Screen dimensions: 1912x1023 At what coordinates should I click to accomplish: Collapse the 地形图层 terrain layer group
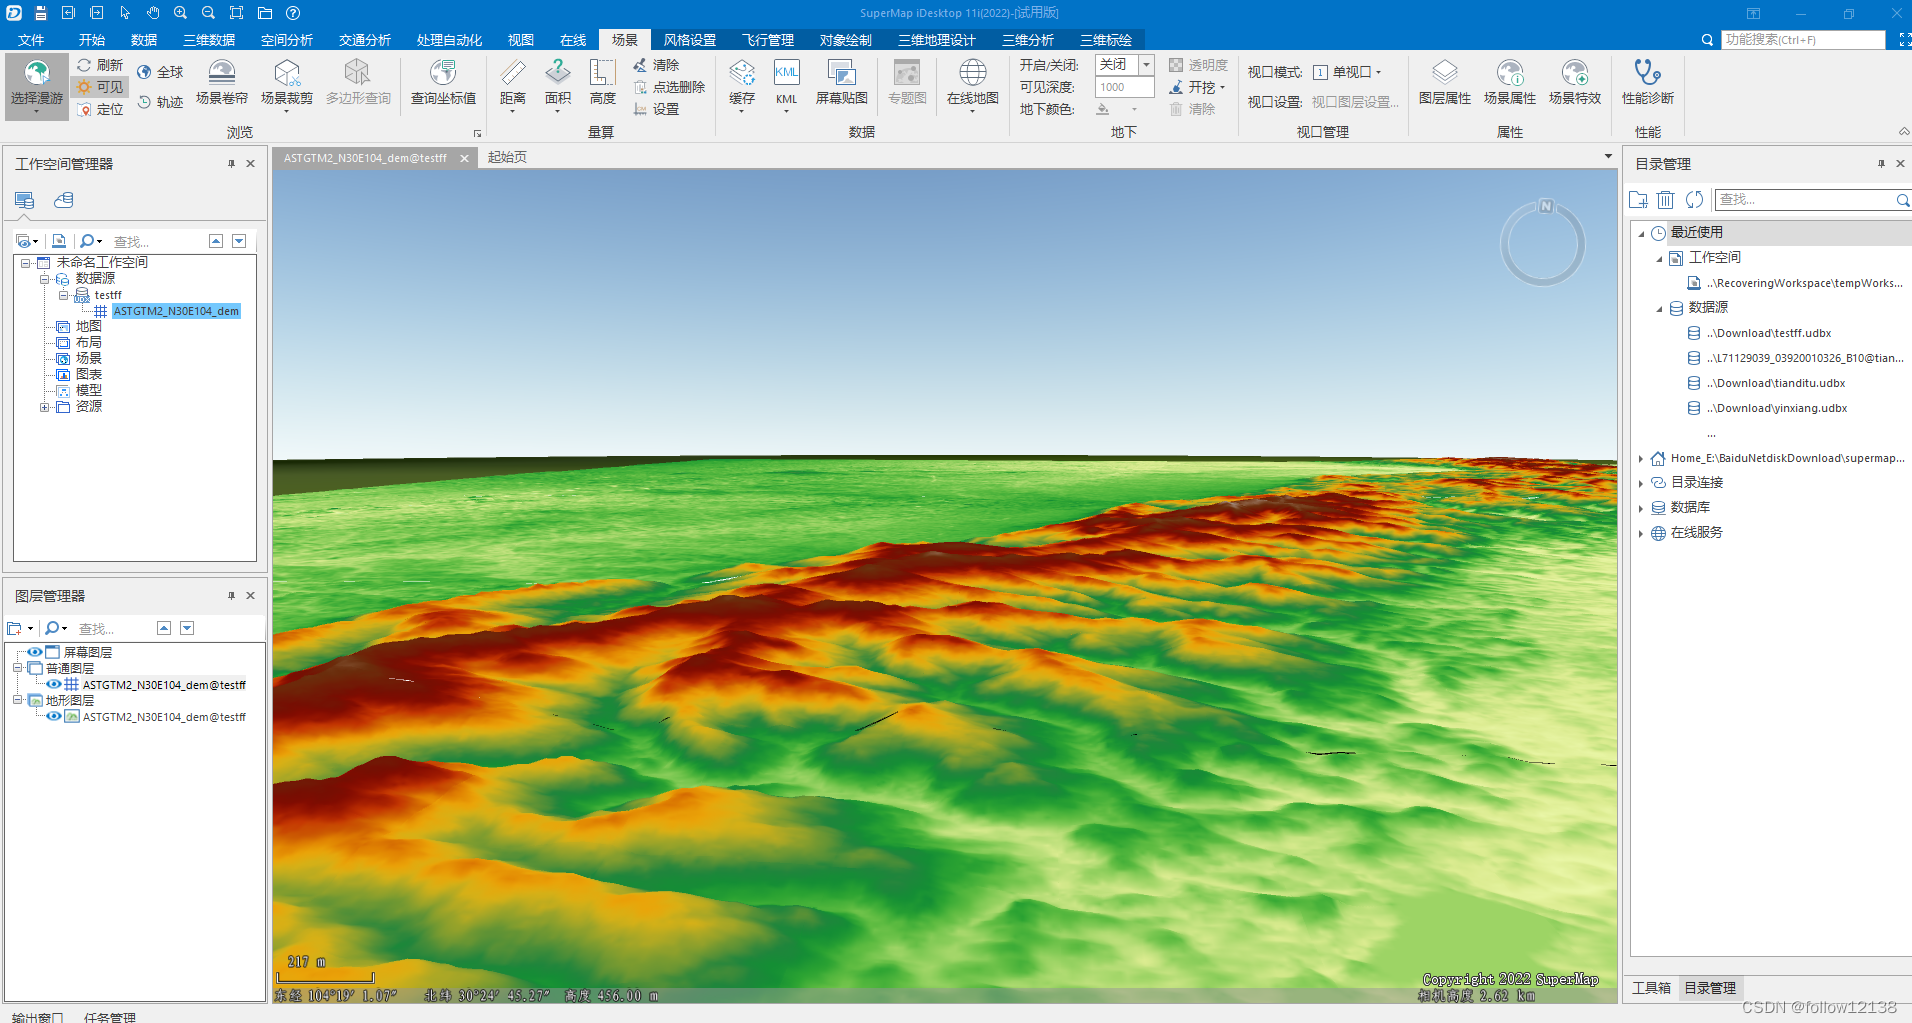(x=16, y=700)
